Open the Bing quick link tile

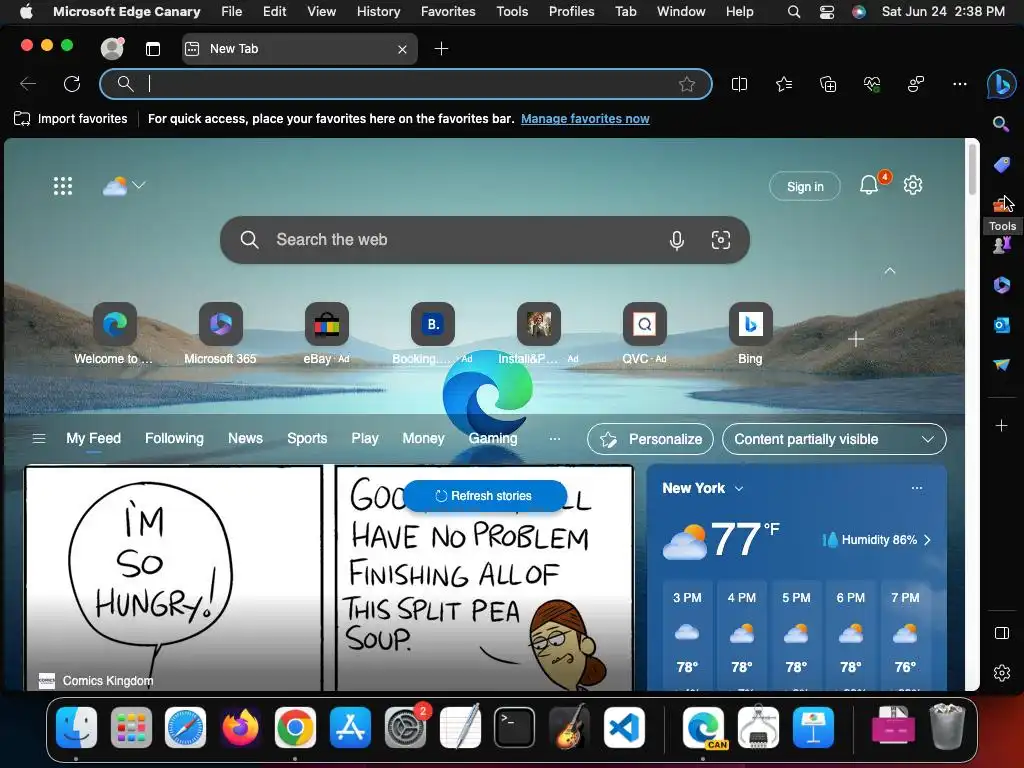click(750, 333)
